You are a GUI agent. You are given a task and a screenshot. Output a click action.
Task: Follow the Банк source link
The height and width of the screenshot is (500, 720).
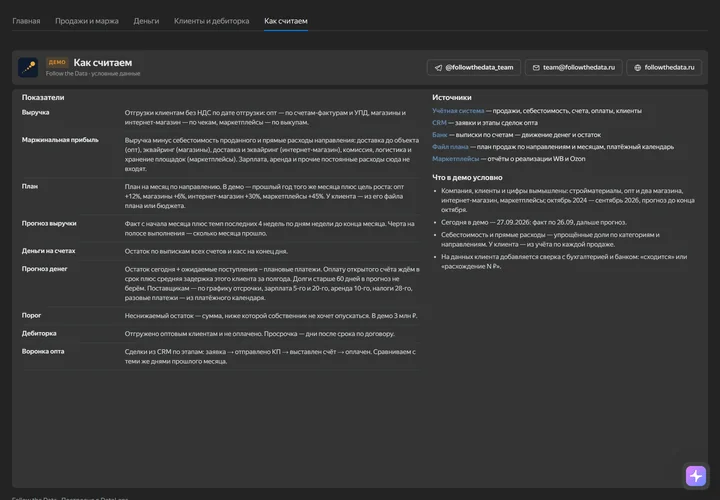click(x=439, y=135)
